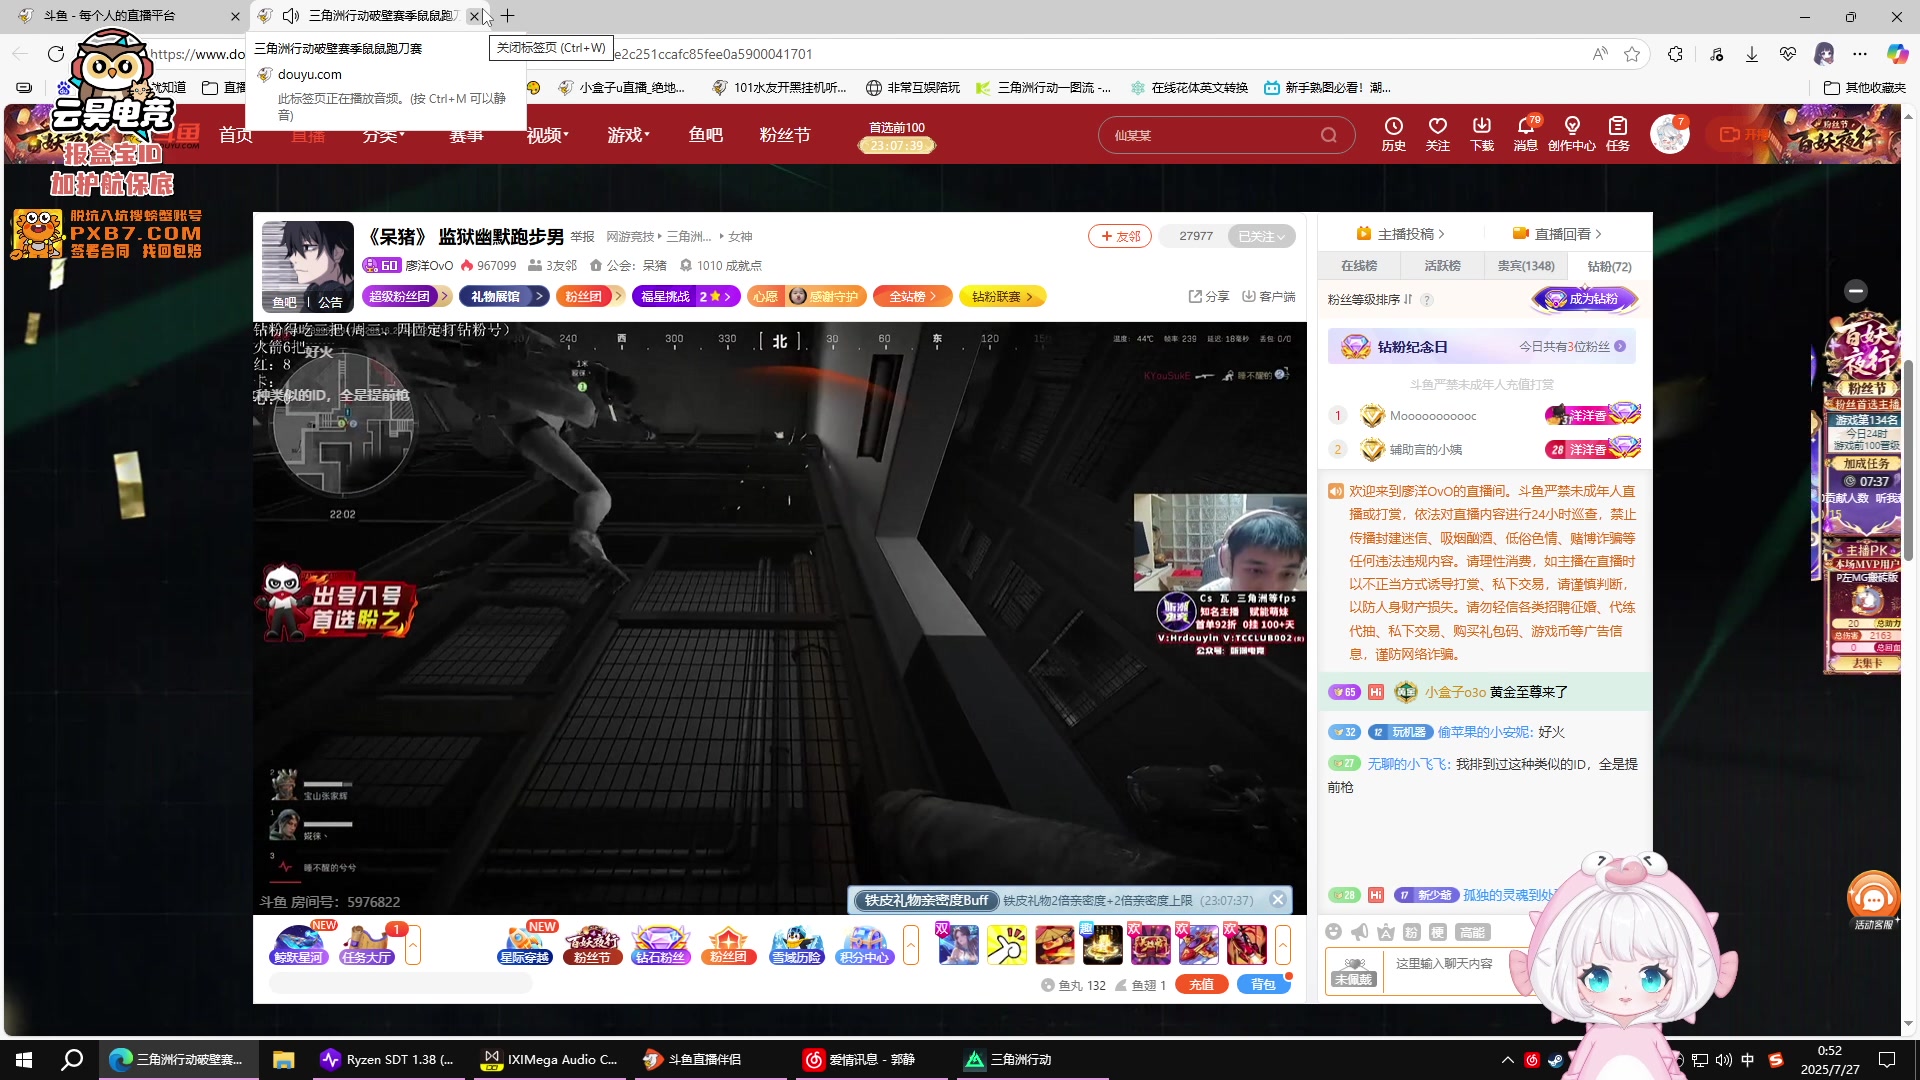This screenshot has width=1920, height=1080.
Task: Click 成为钻粉 button
Action: (1586, 299)
